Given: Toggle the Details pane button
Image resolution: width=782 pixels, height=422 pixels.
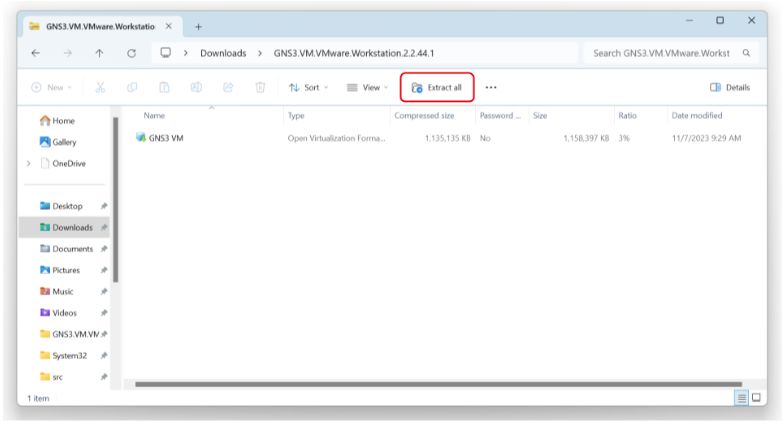Looking at the screenshot, I should pyautogui.click(x=730, y=87).
